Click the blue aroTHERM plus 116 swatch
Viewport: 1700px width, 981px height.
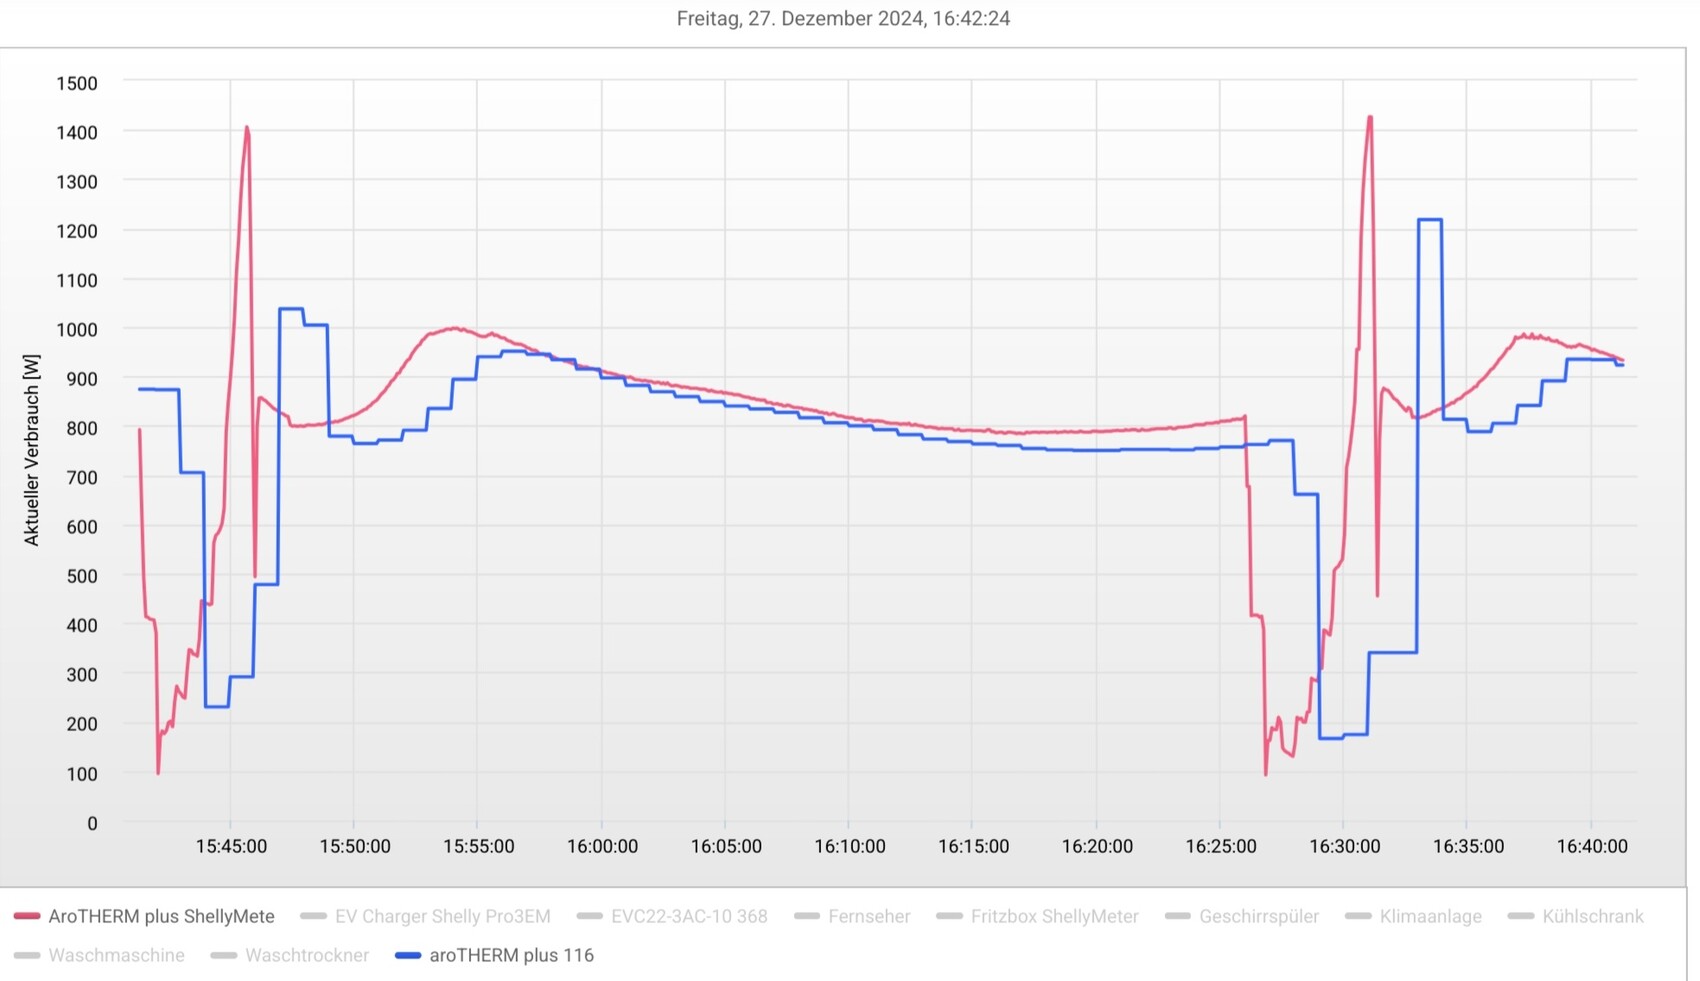pyautogui.click(x=408, y=955)
